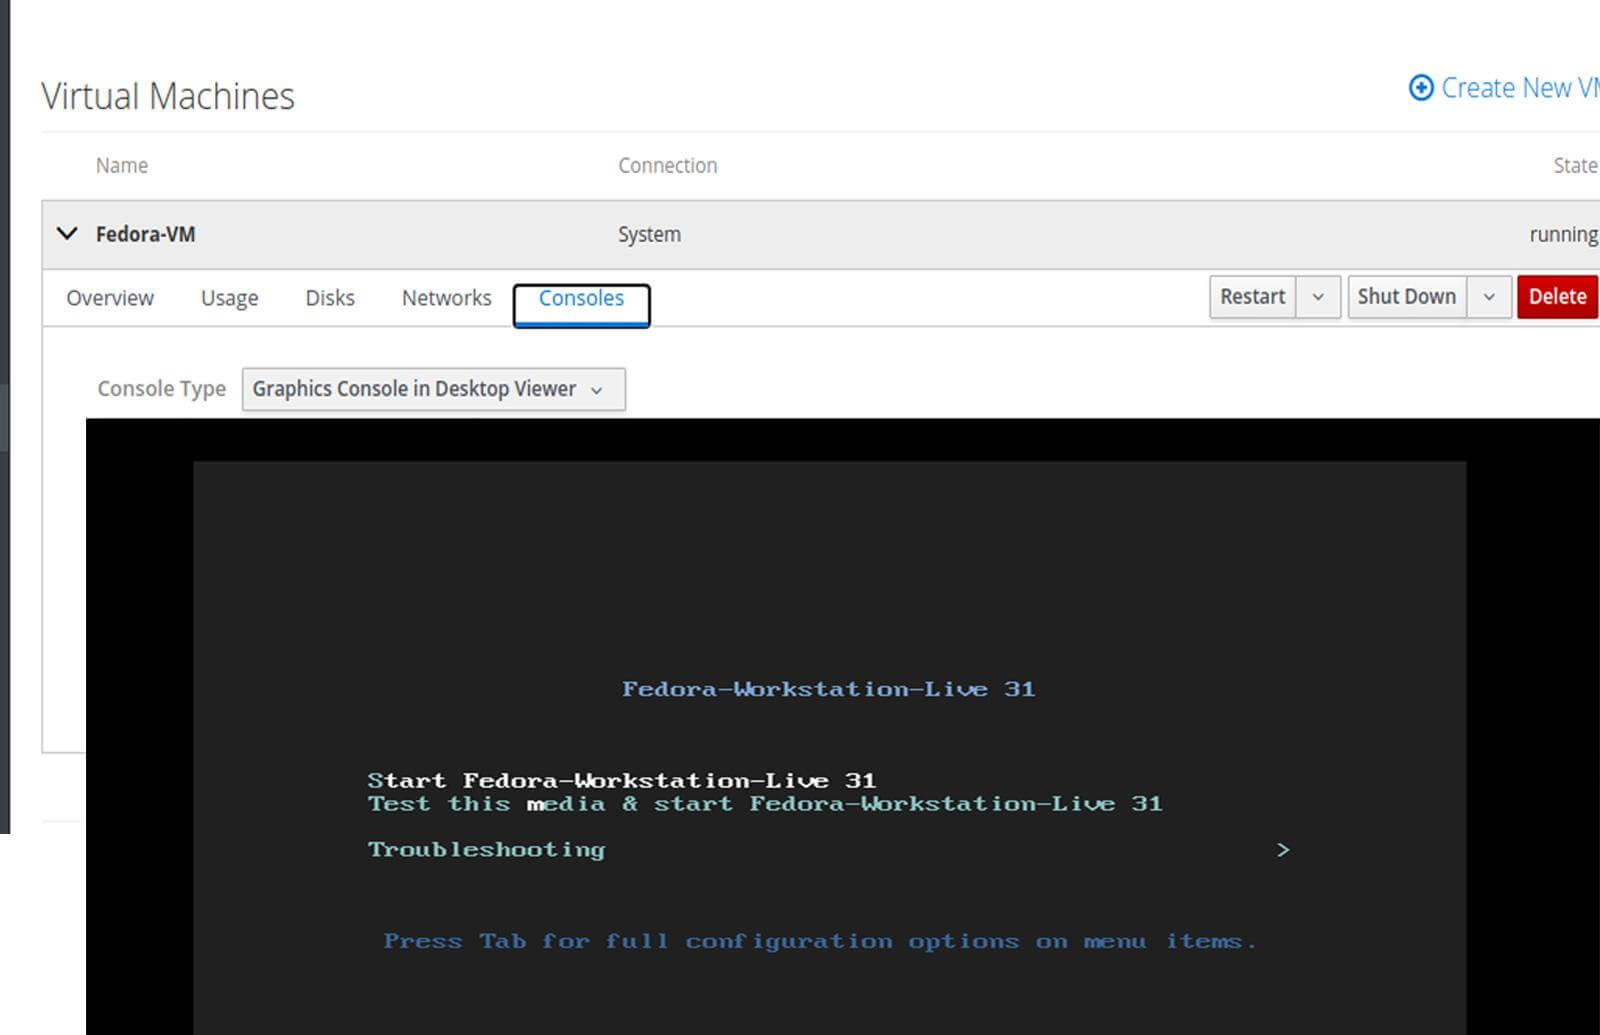Screen dimensions: 1600x1035
Task: Click the Troubleshooting submenu arrow
Action: click(1283, 849)
